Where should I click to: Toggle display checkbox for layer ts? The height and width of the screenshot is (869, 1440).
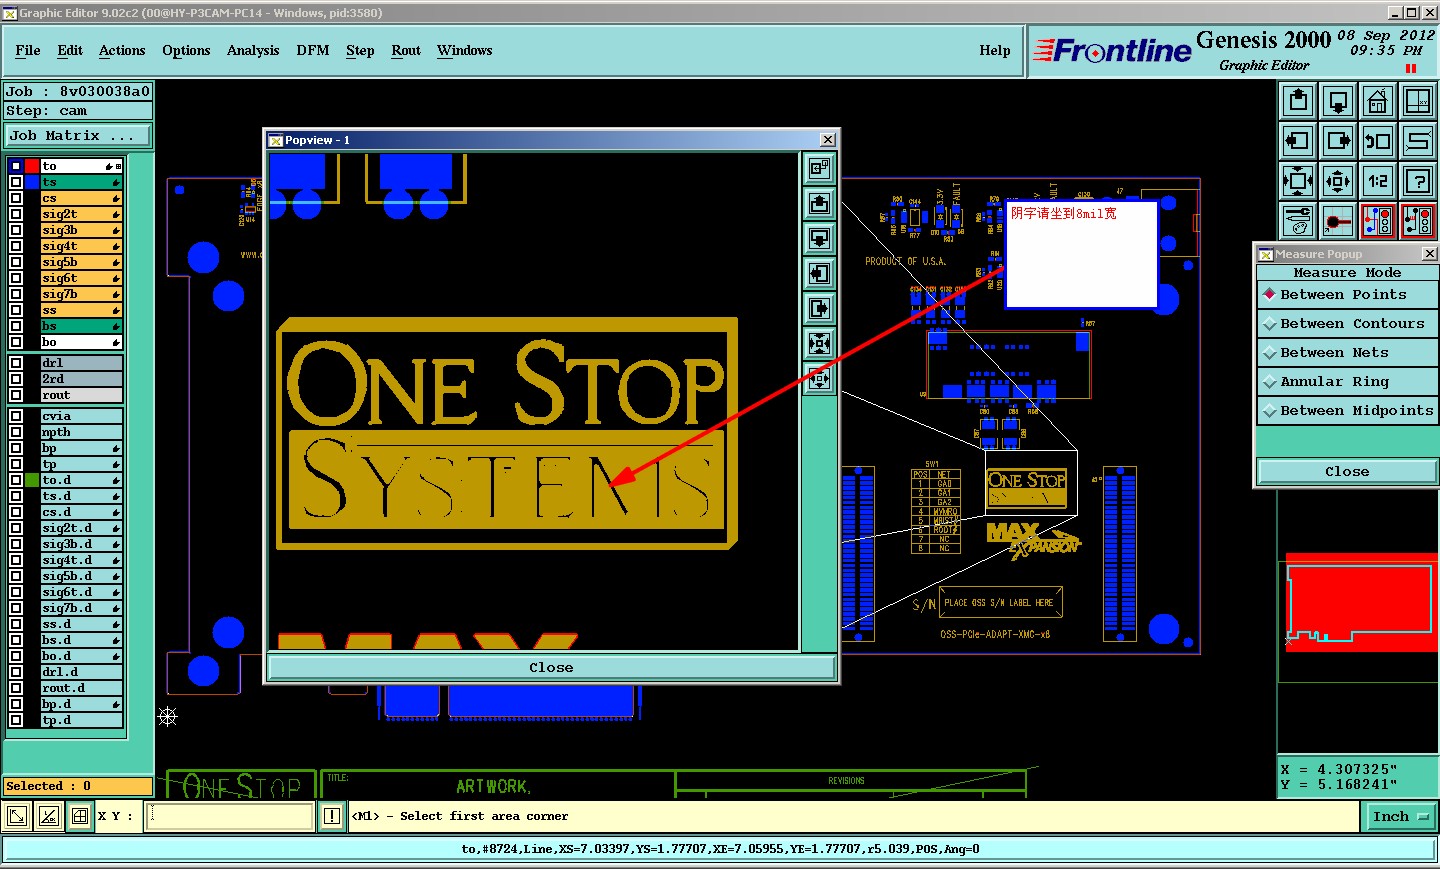[16, 182]
